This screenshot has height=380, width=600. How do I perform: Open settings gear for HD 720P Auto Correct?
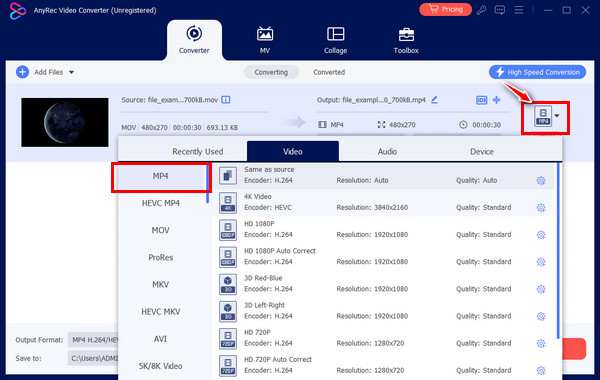(x=541, y=370)
